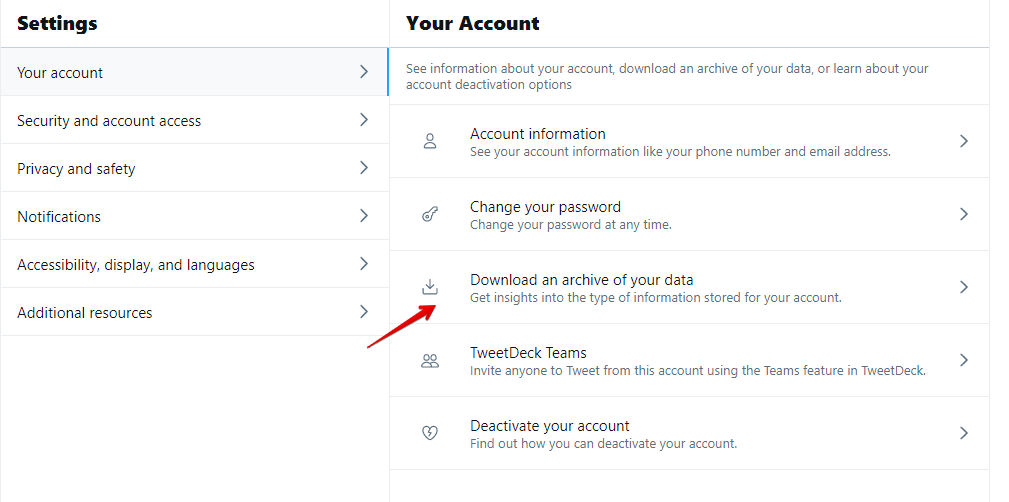
Task: Open the Account information link
Action: (x=538, y=134)
